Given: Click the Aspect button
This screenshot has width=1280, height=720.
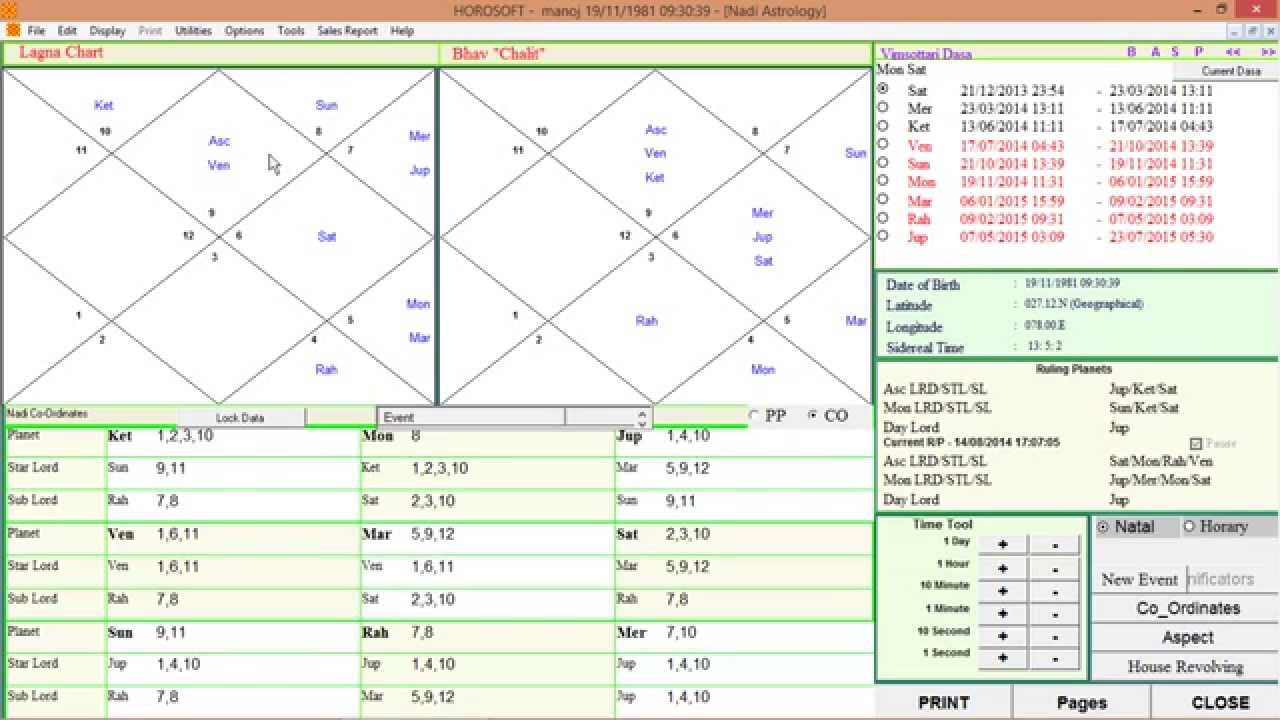Looking at the screenshot, I should point(1187,637).
